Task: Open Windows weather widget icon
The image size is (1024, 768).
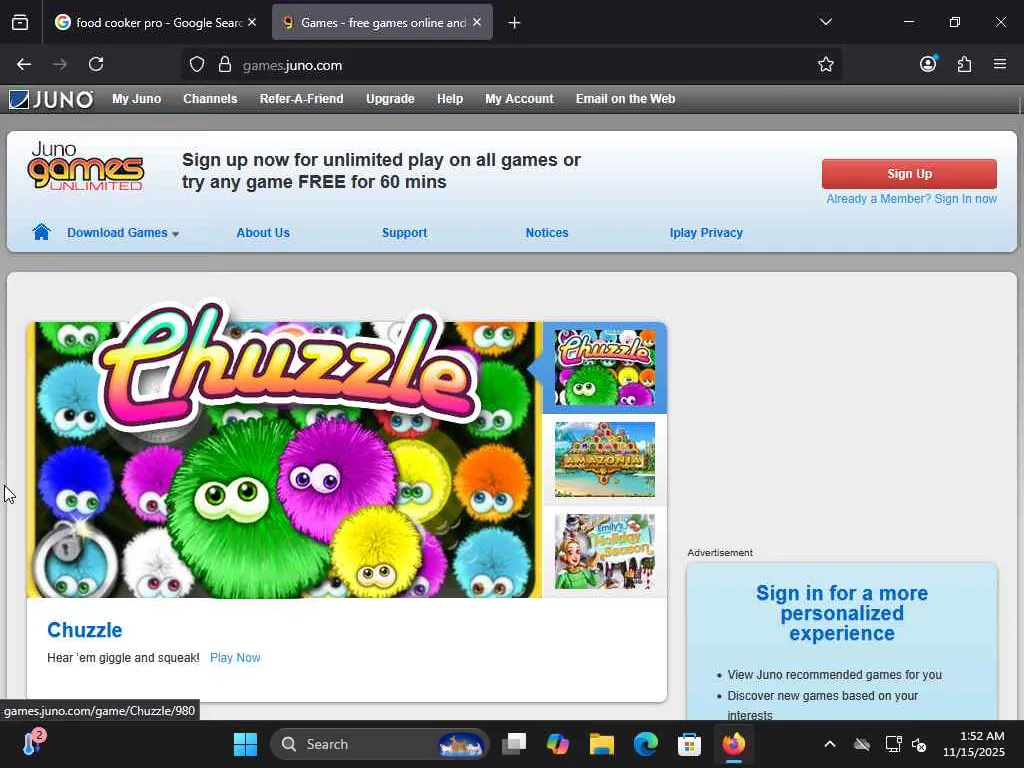Action: pos(33,743)
